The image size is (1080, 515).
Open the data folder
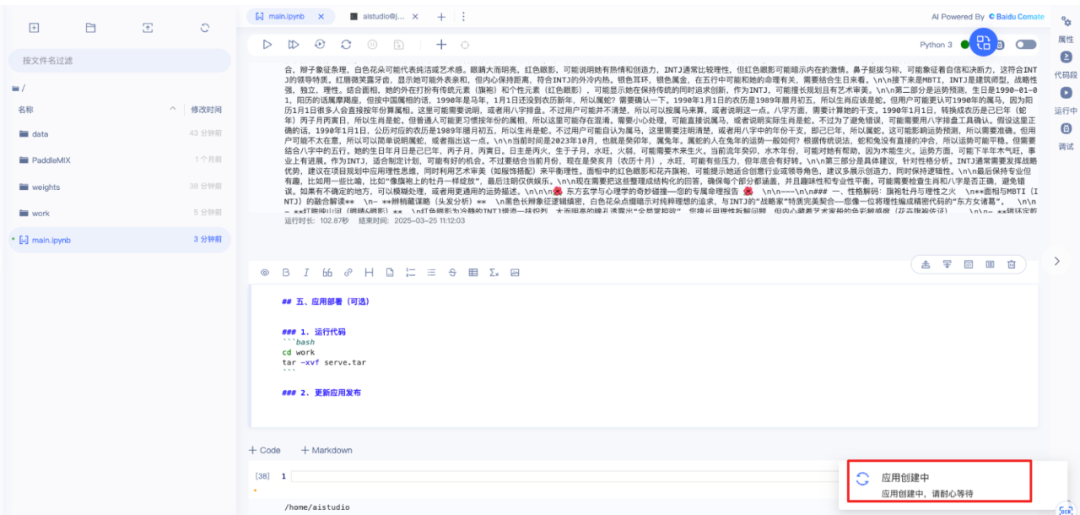tap(120, 134)
